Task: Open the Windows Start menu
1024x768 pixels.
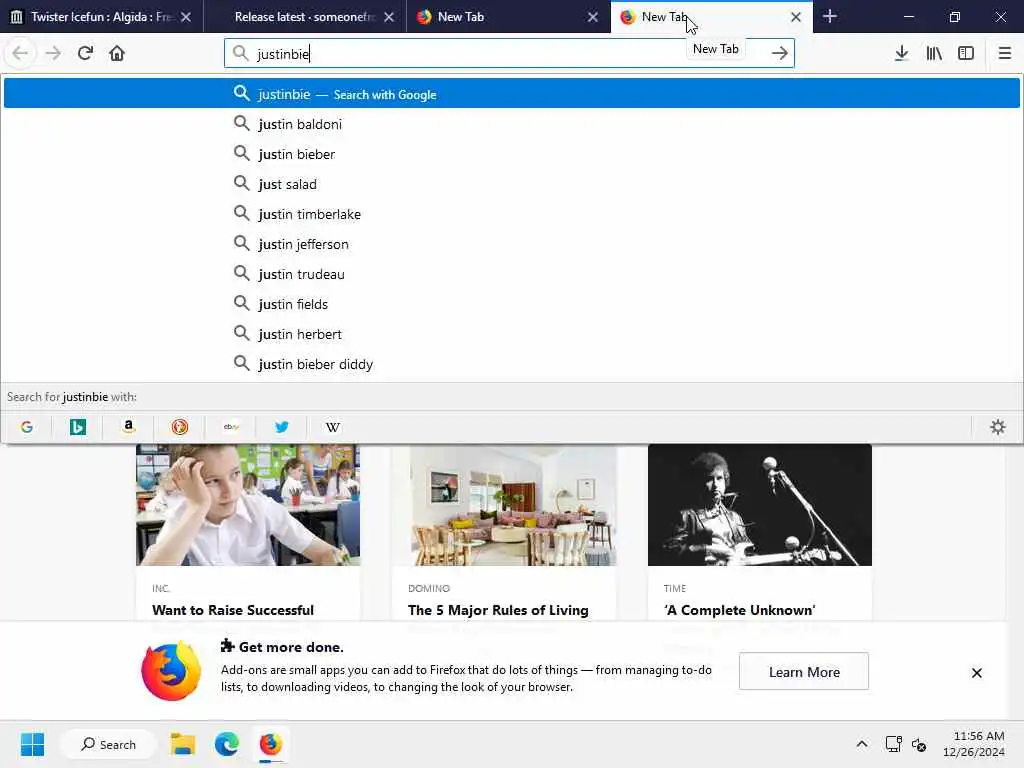Action: click(x=32, y=744)
